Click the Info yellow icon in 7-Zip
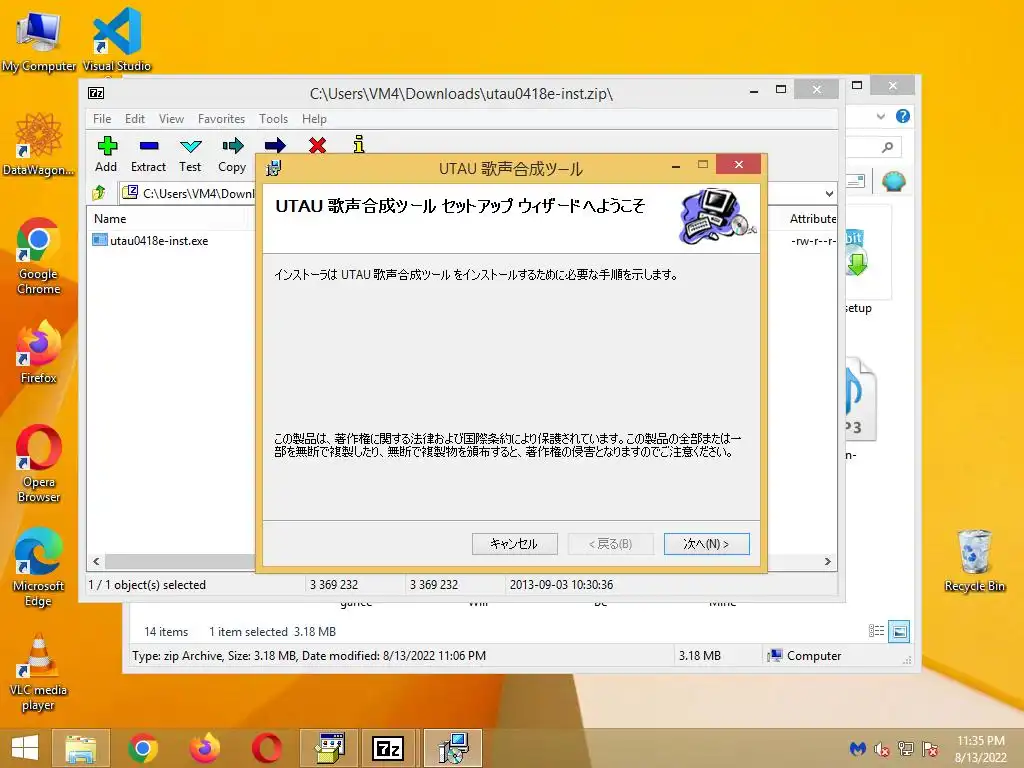The width and height of the screenshot is (1024, 768). [x=359, y=144]
